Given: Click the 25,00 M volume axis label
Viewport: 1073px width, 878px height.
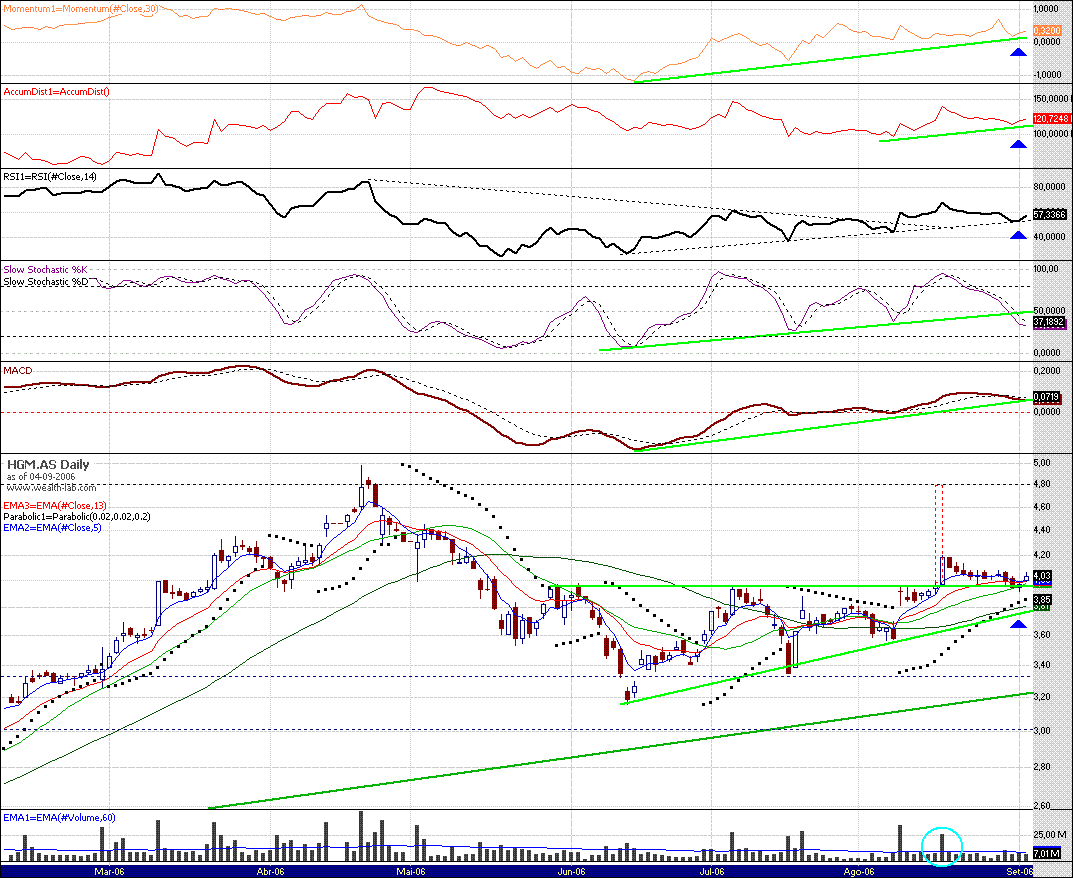Looking at the screenshot, I should point(1050,834).
